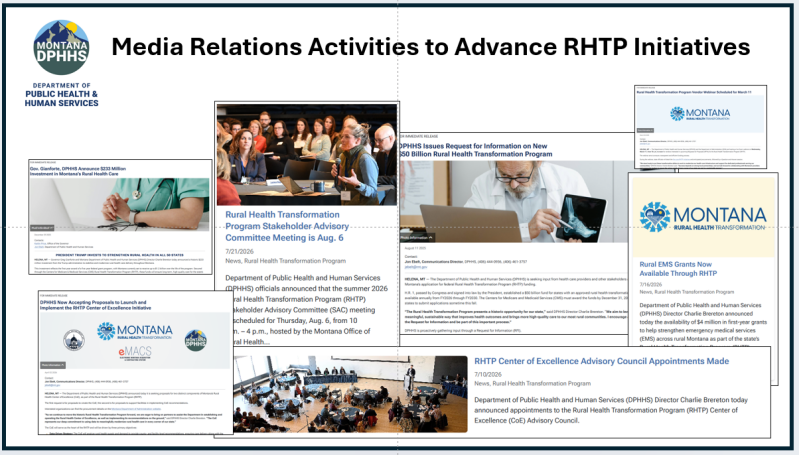Click the state capitol seal icon

(74, 340)
